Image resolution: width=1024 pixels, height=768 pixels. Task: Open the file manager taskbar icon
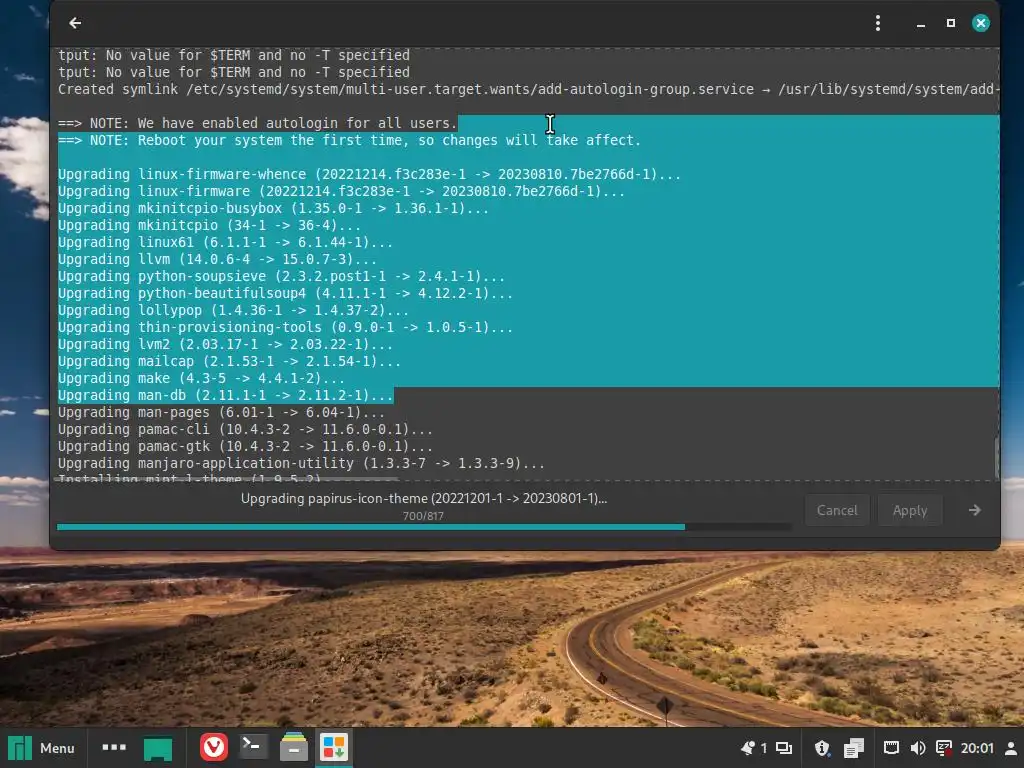pyautogui.click(x=294, y=747)
